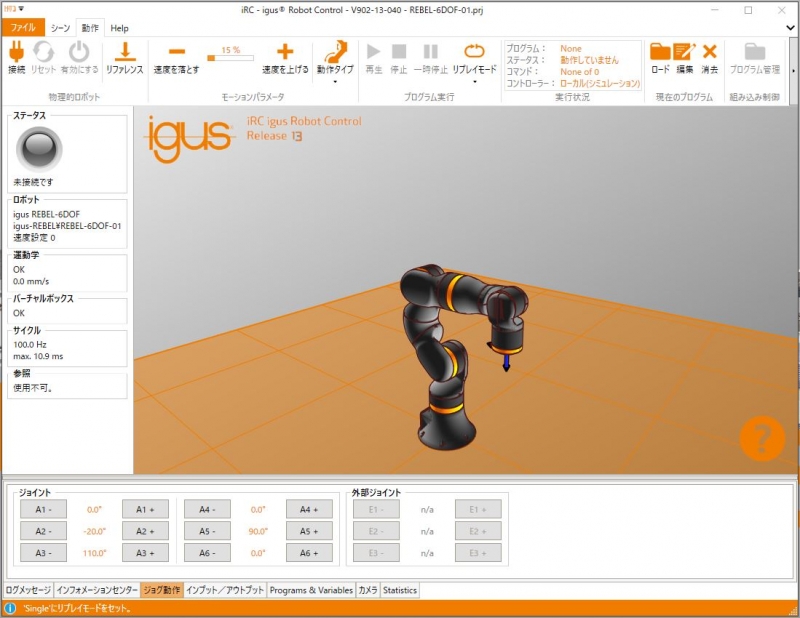
Task: Click the リファレンス reference icon
Action: [125, 52]
